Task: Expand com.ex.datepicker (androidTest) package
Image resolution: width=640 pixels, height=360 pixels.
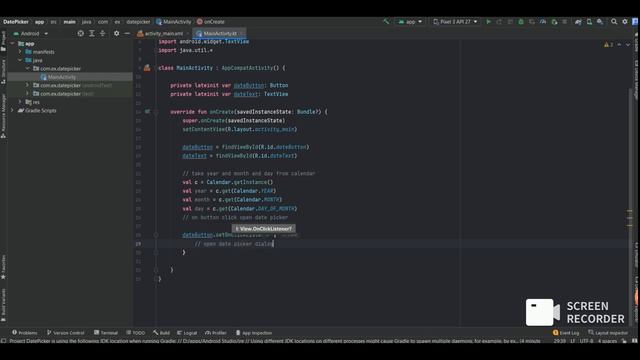Action: pos(27,85)
